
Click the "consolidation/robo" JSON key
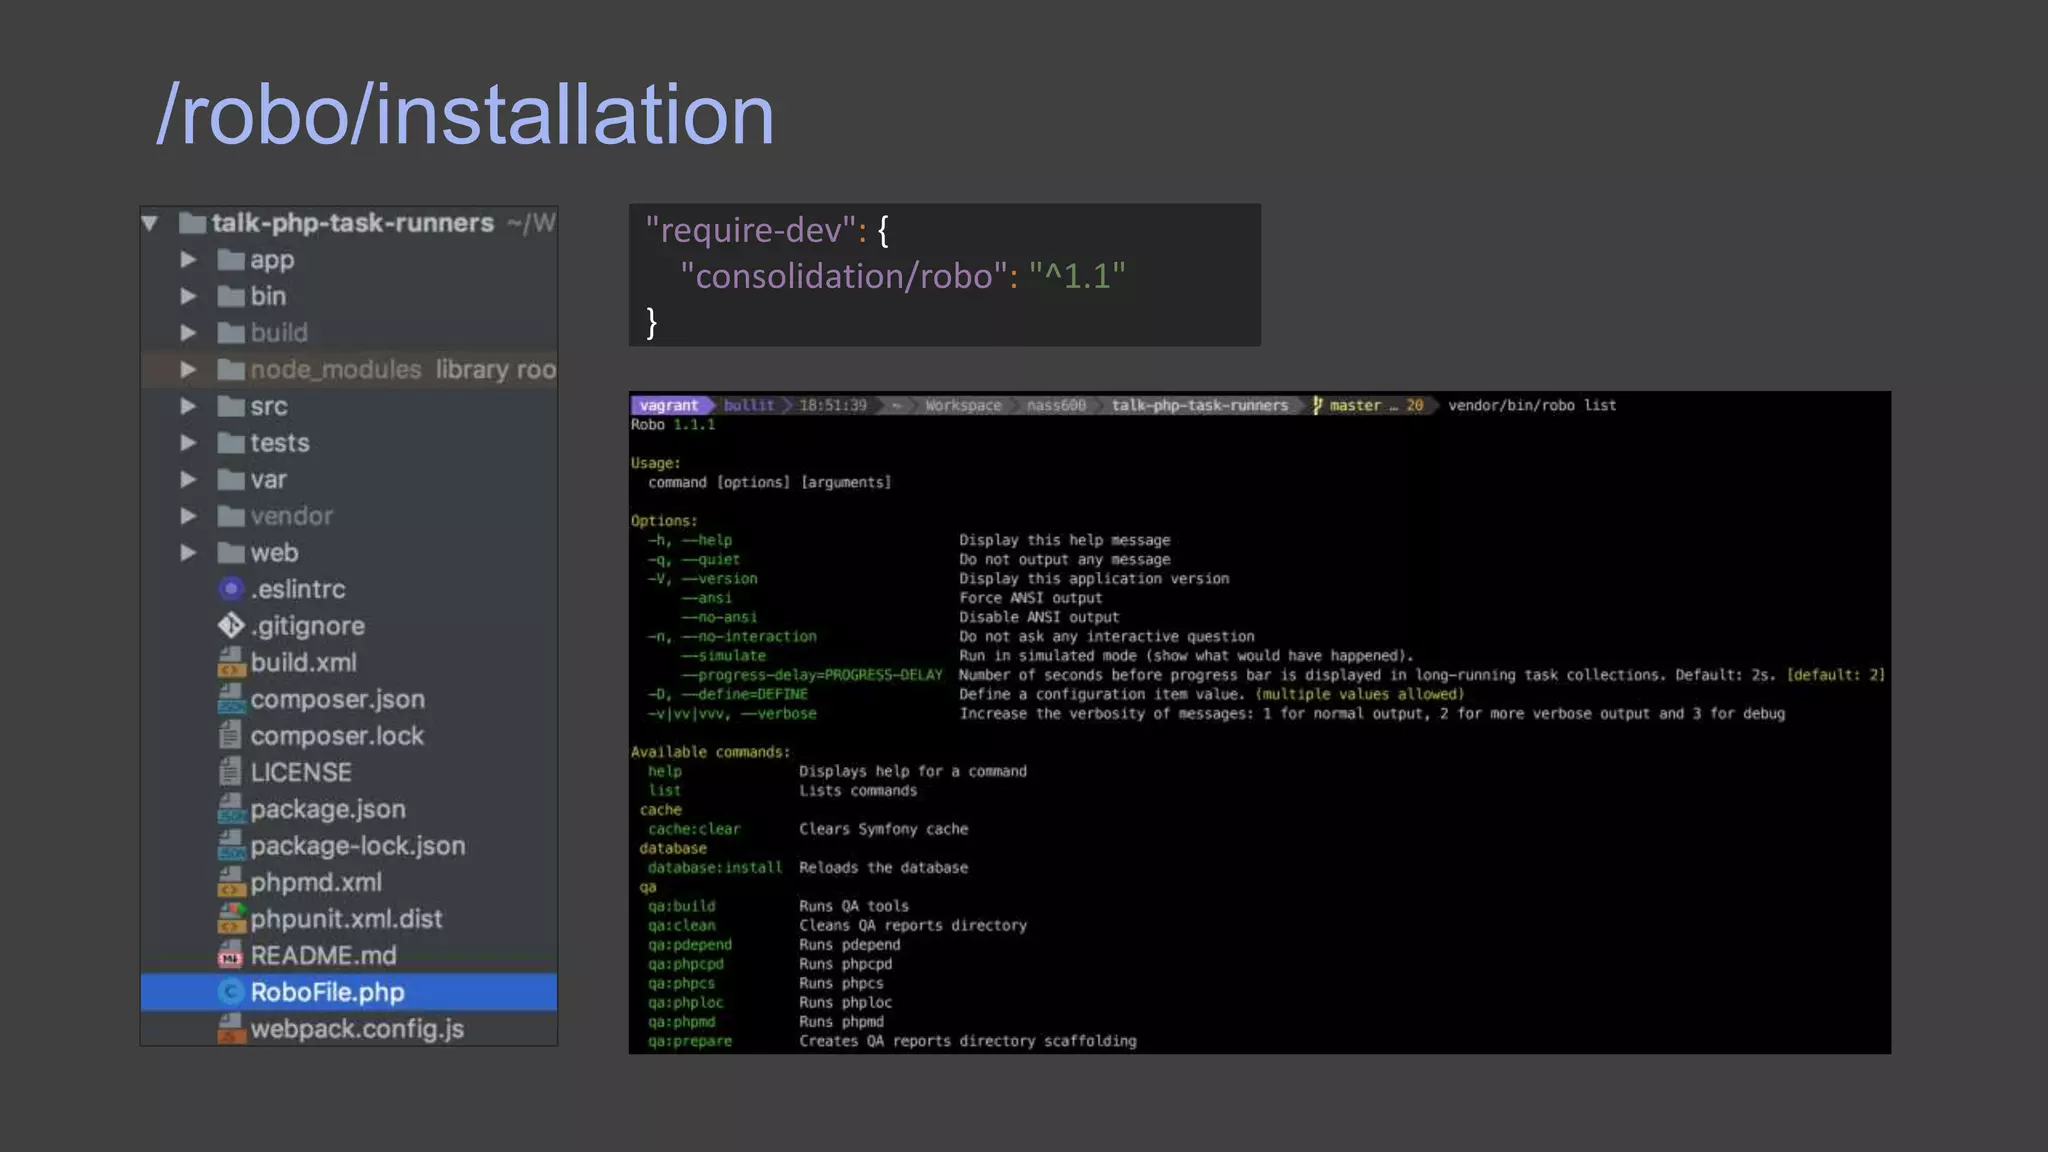click(843, 276)
